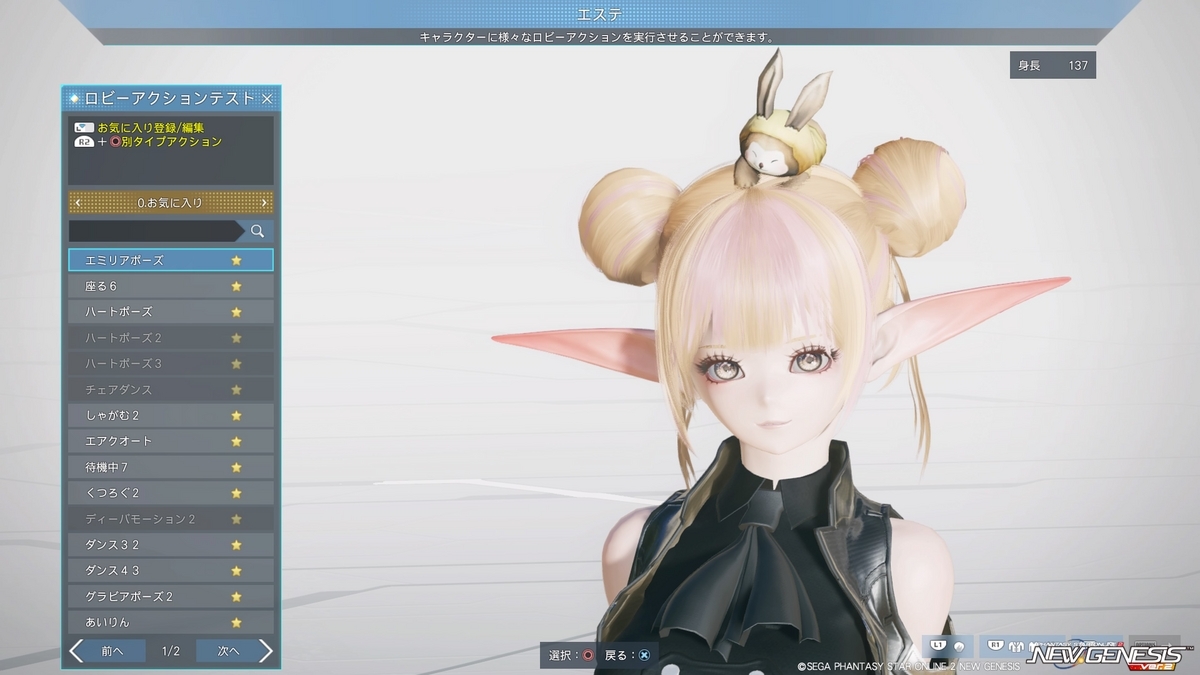Click the touchpad button icon

[x=84, y=128]
